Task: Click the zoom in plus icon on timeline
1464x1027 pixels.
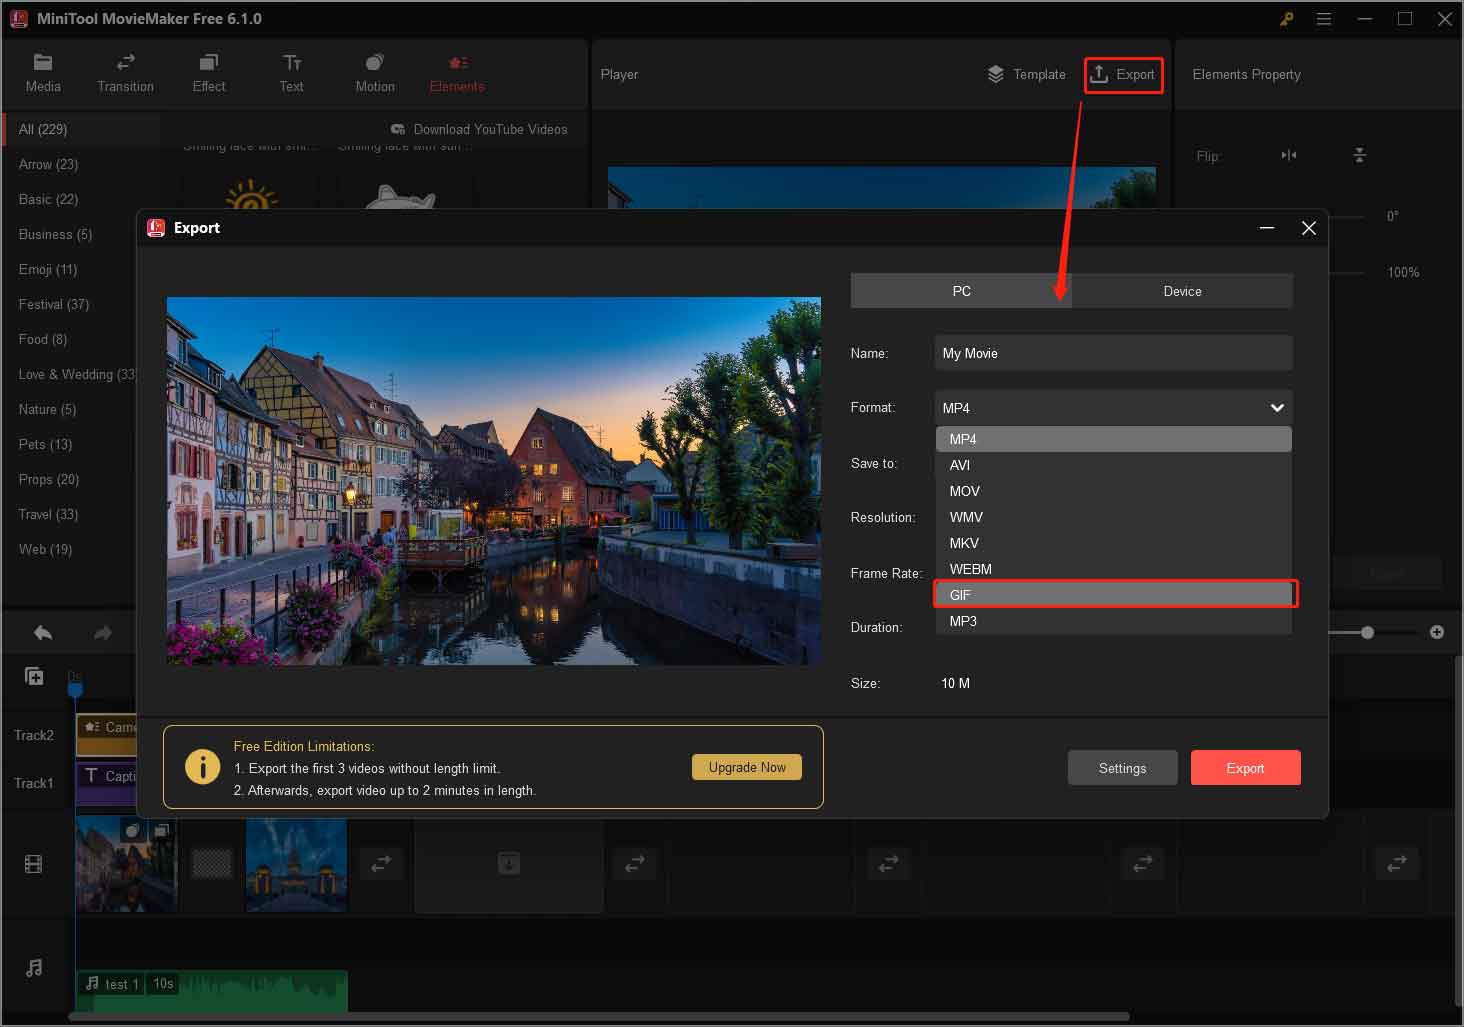Action: click(x=1437, y=632)
